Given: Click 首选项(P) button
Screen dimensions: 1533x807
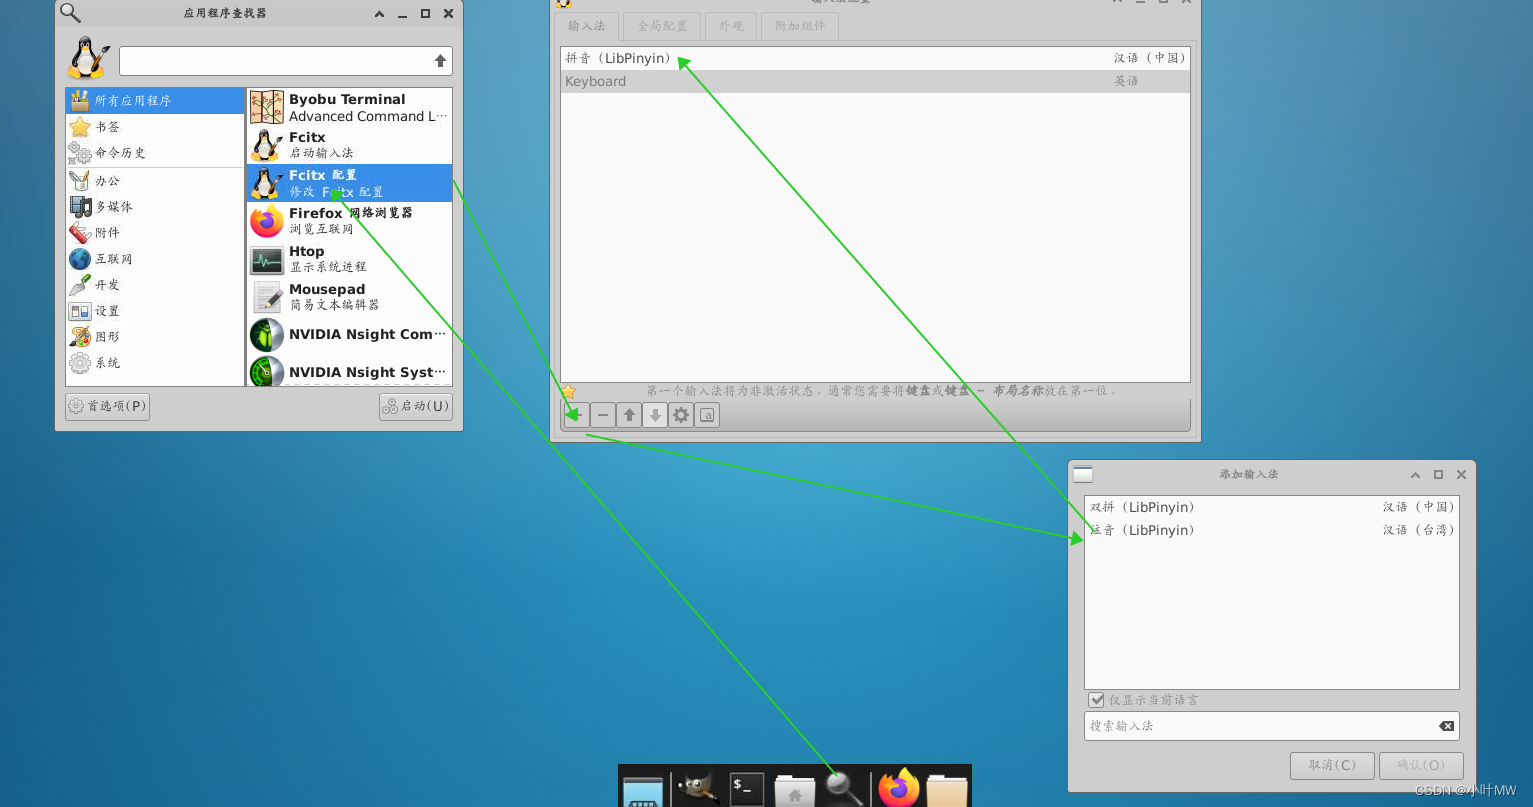Looking at the screenshot, I should (107, 406).
